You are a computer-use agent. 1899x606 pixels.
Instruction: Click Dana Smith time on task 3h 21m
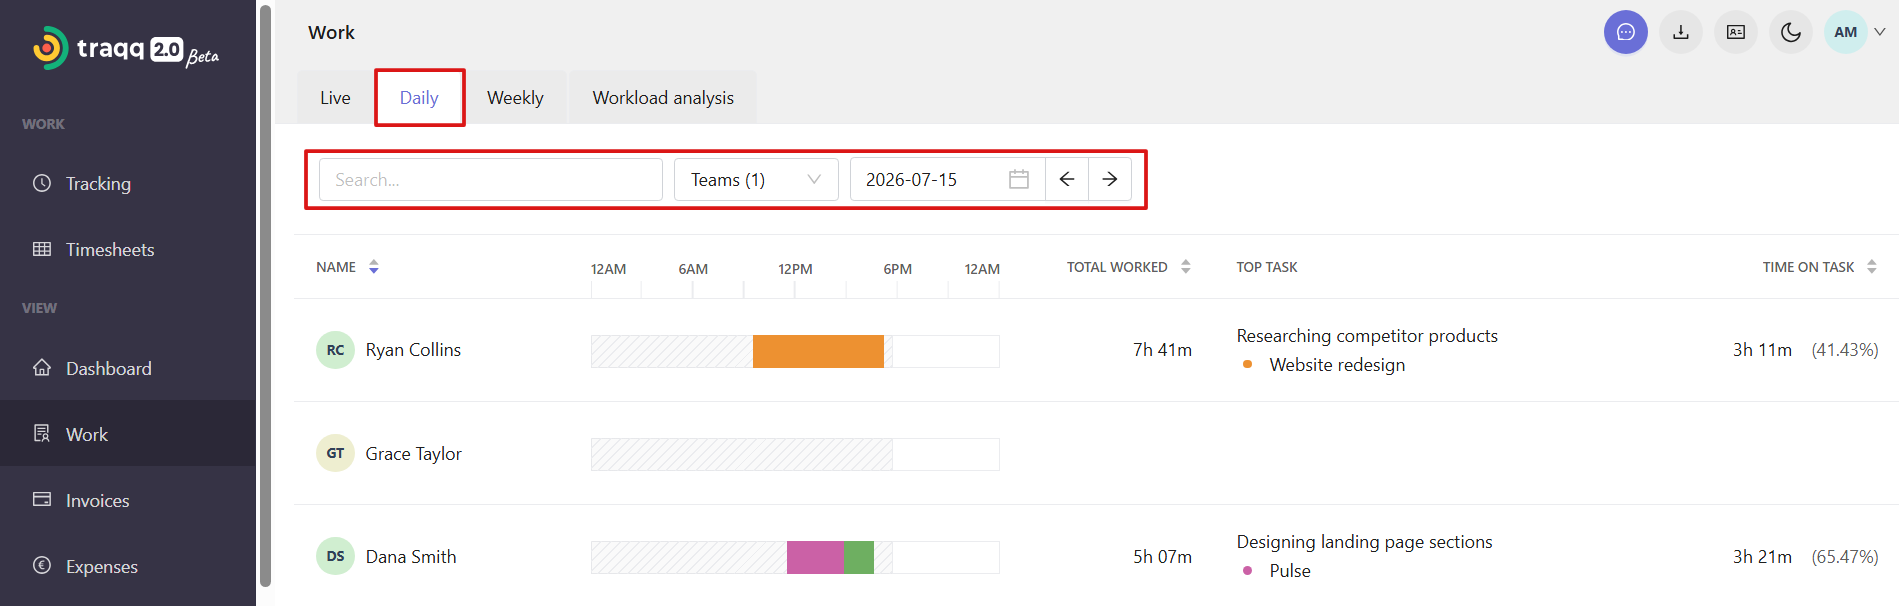point(1762,557)
